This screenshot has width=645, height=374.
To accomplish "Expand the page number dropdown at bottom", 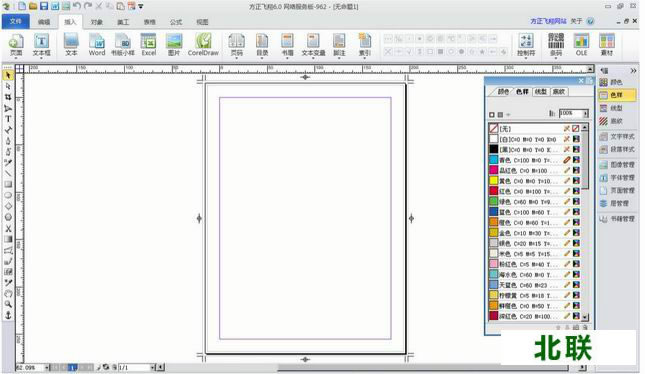I will [x=152, y=367].
